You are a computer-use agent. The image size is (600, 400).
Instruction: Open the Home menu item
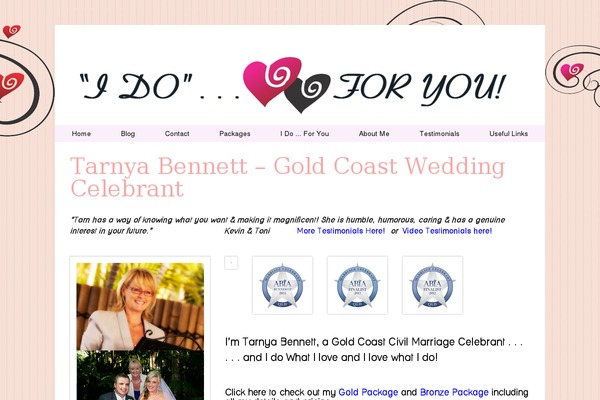(81, 134)
